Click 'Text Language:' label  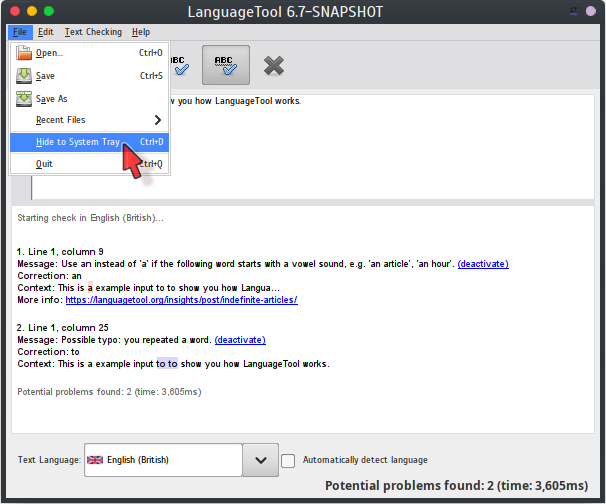tap(49, 460)
